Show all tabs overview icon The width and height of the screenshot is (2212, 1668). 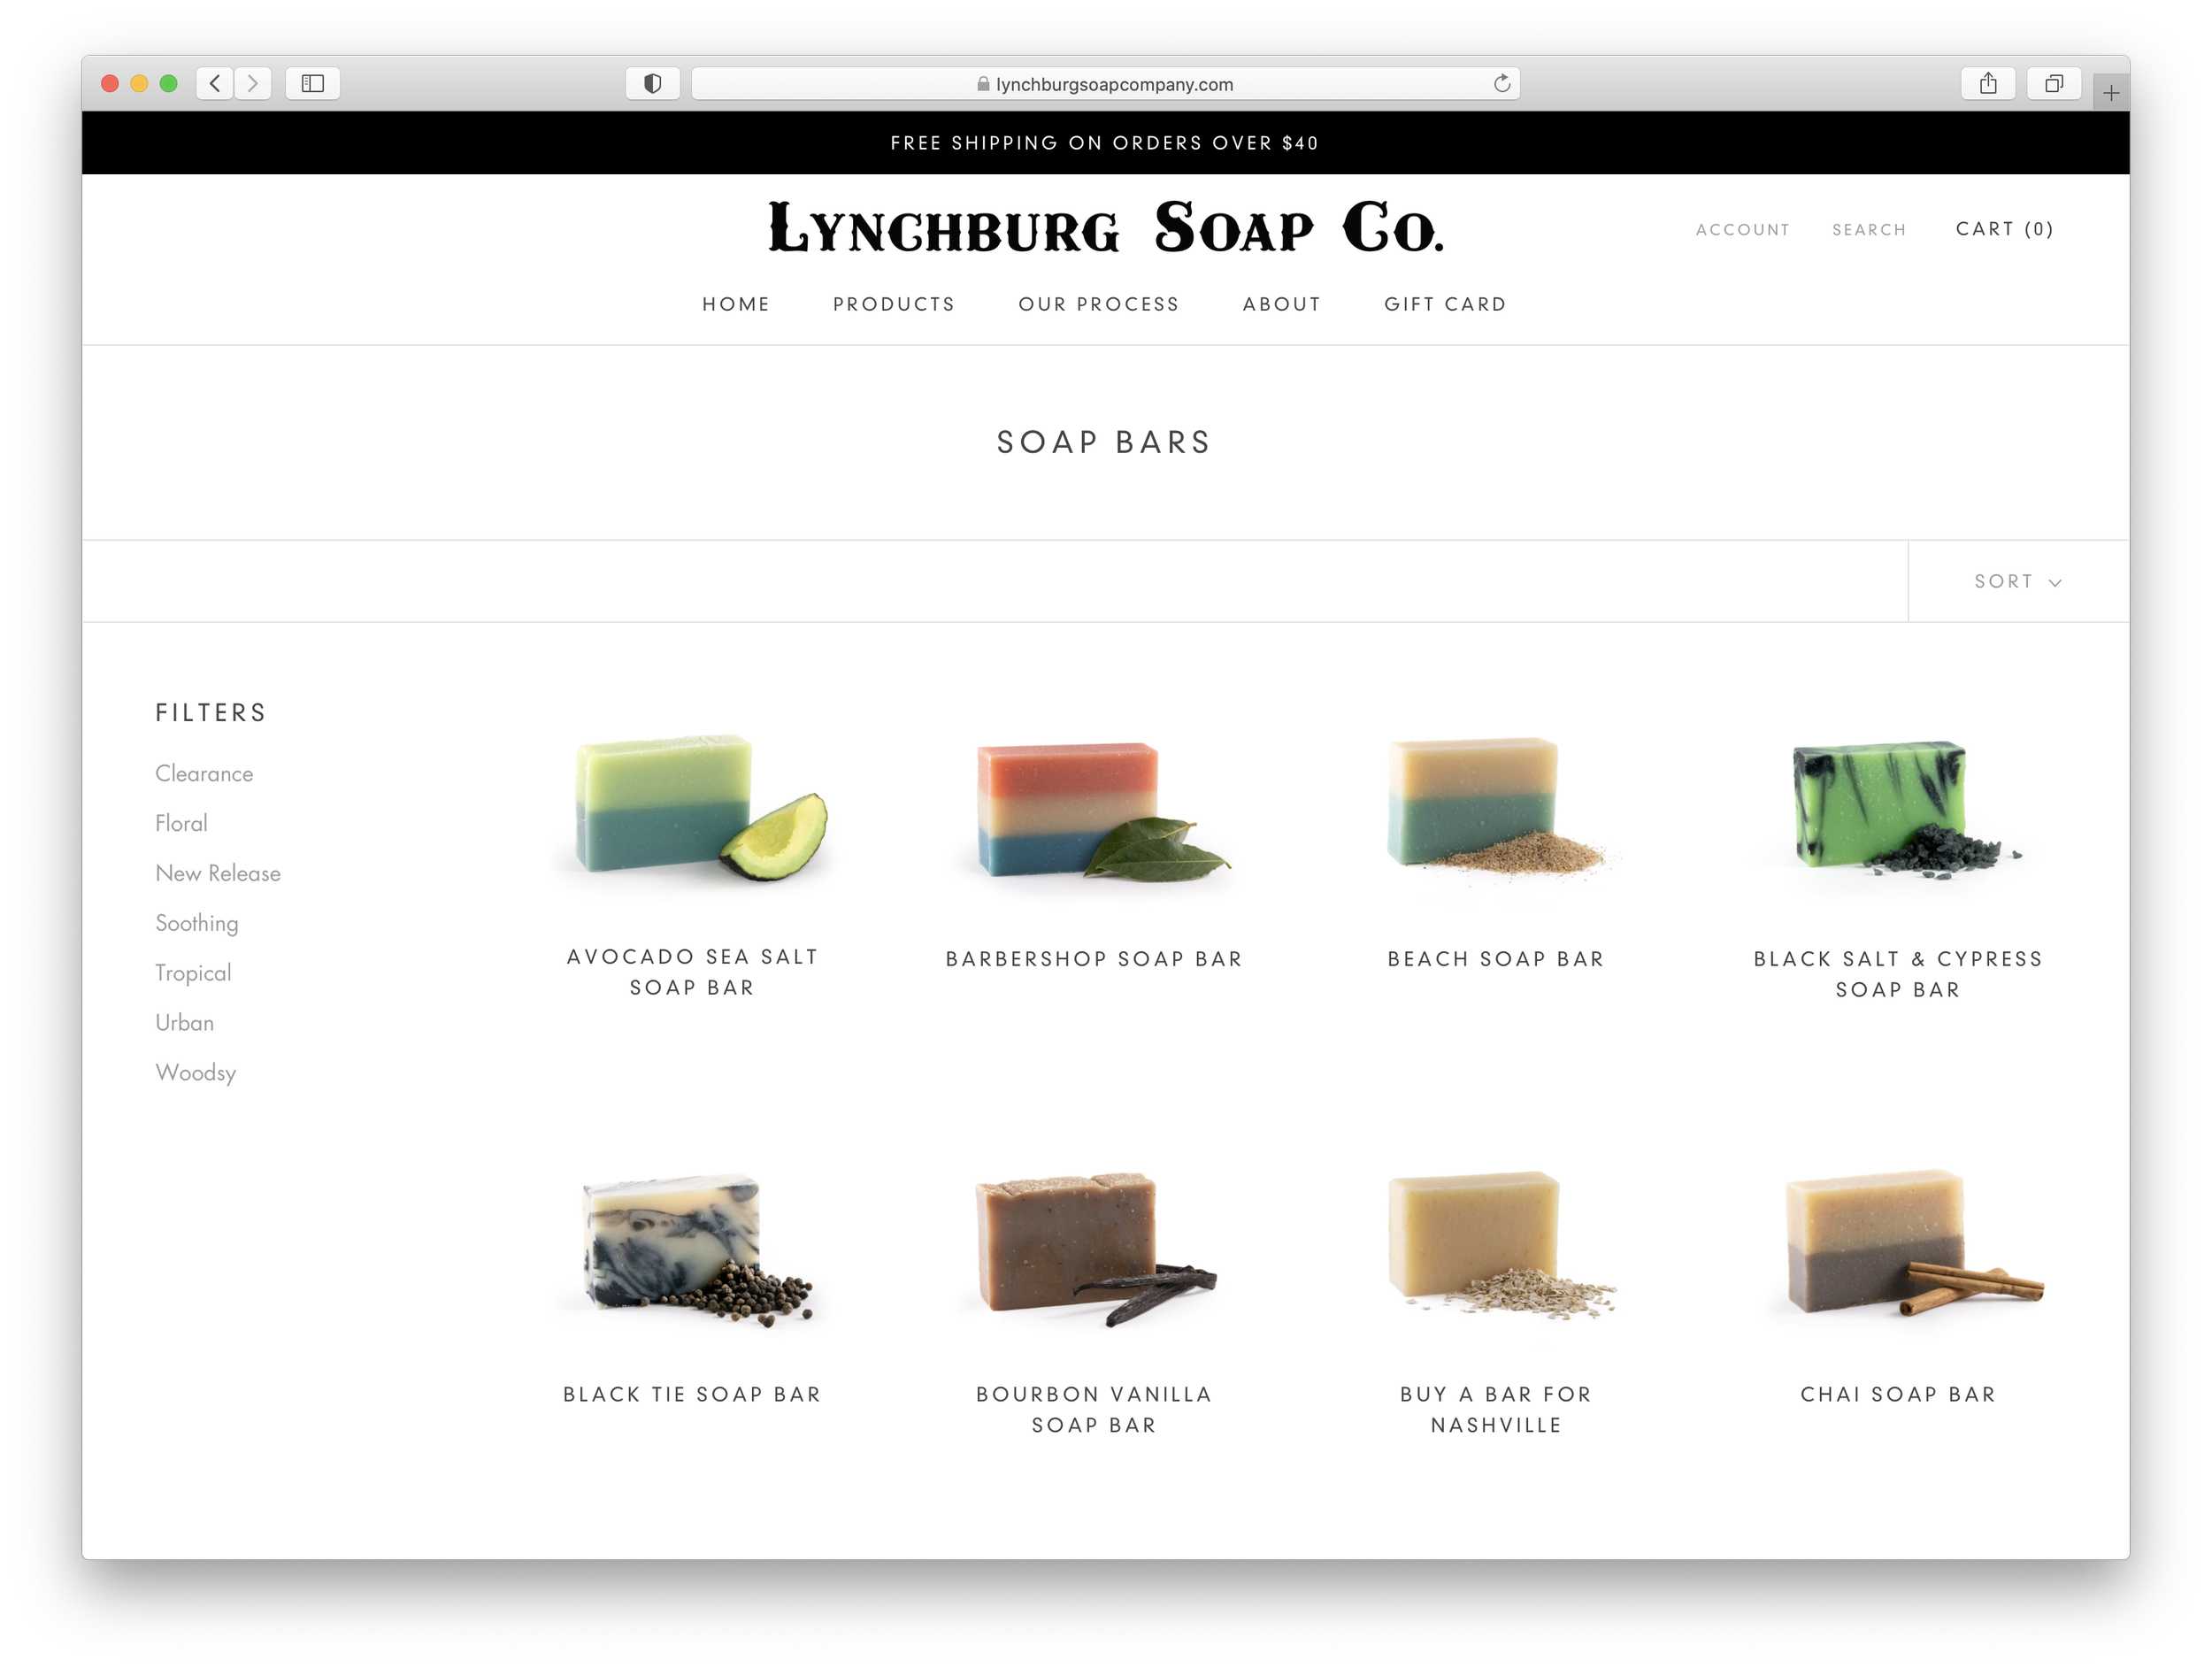(2053, 83)
